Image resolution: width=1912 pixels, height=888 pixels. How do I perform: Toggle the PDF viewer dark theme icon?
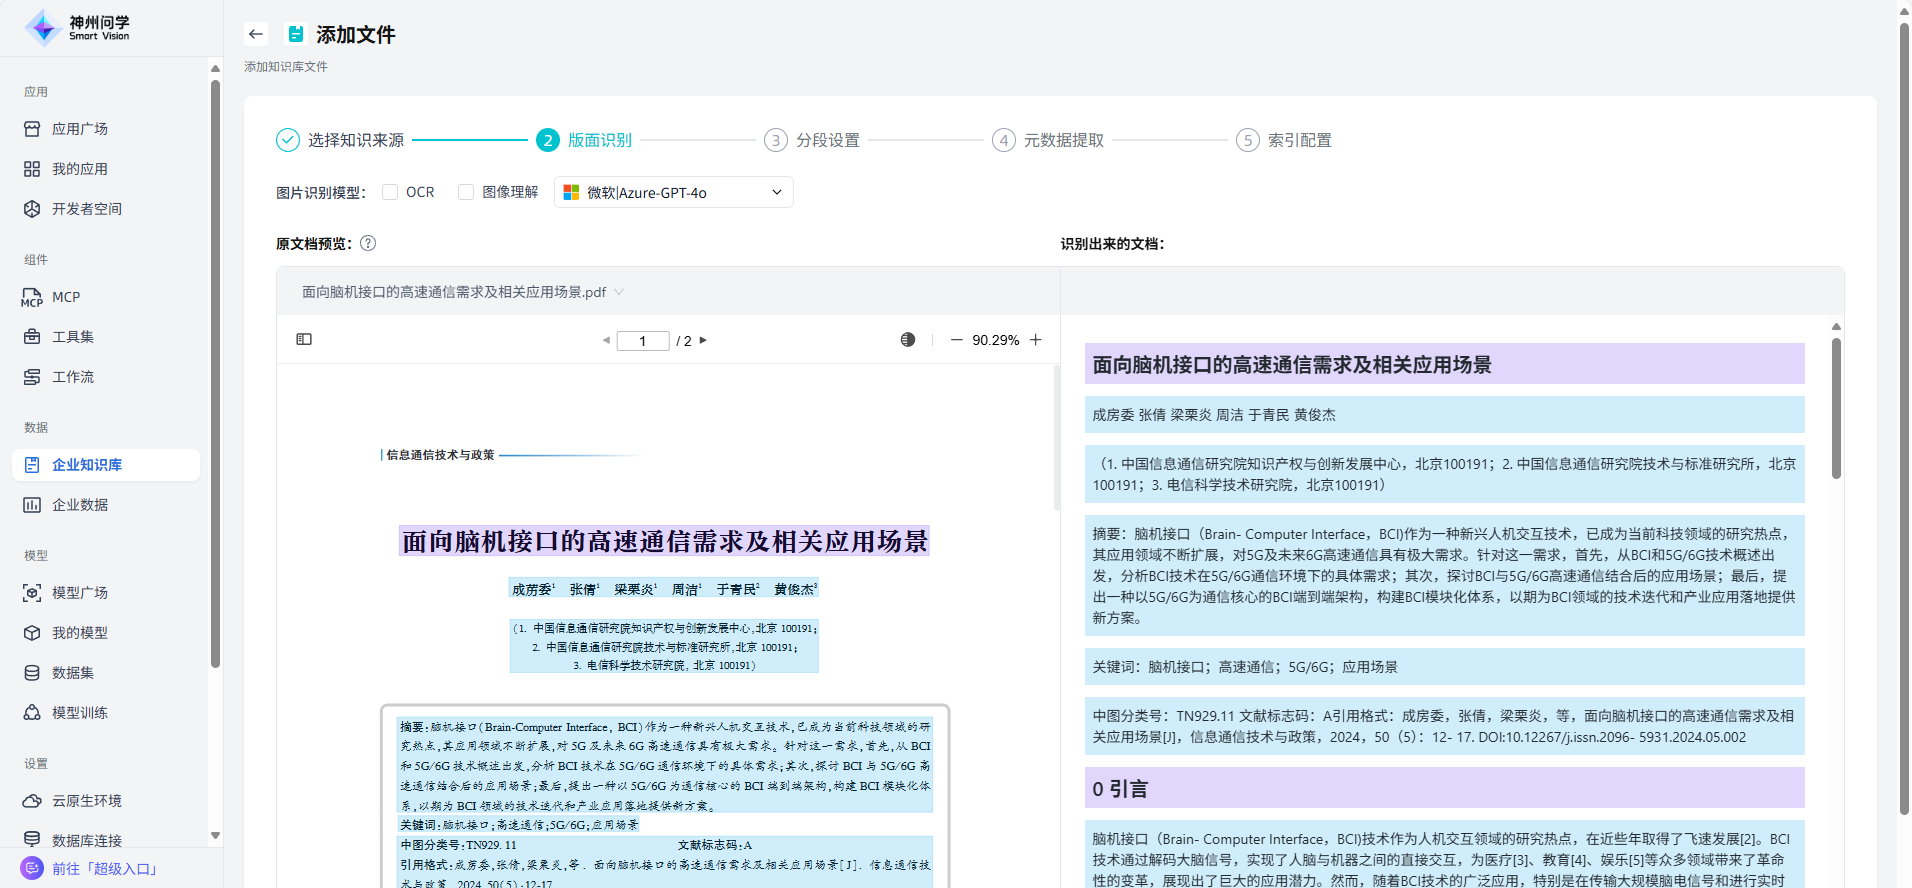[907, 340]
